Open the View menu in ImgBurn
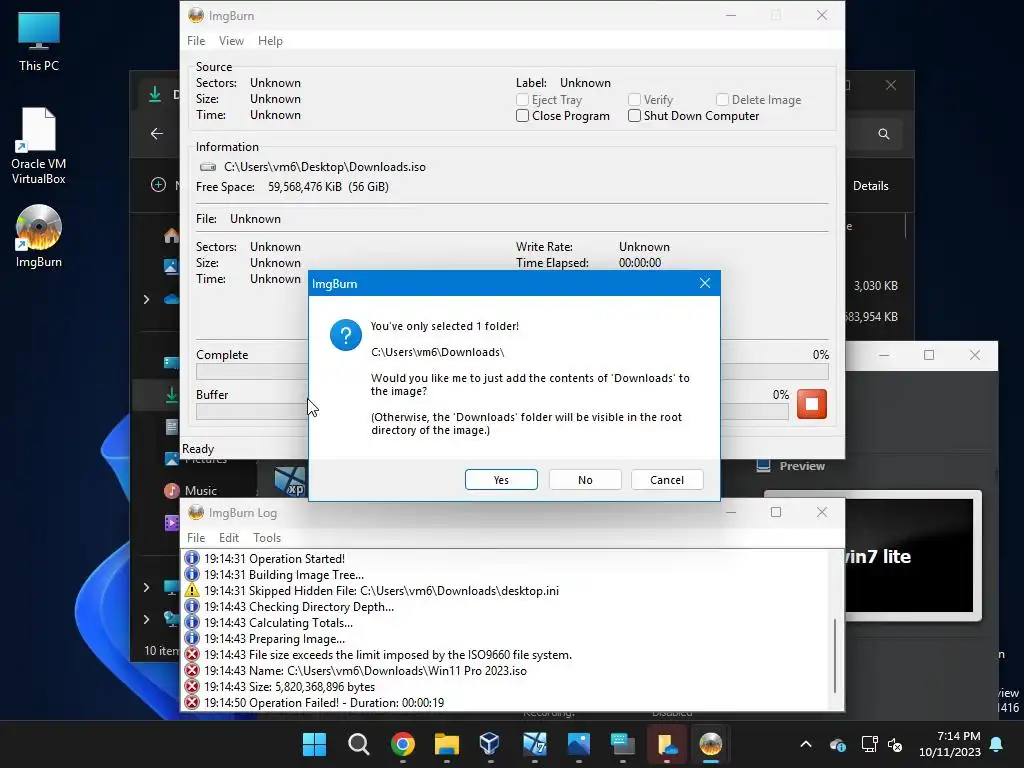Viewport: 1024px width, 768px height. [231, 40]
